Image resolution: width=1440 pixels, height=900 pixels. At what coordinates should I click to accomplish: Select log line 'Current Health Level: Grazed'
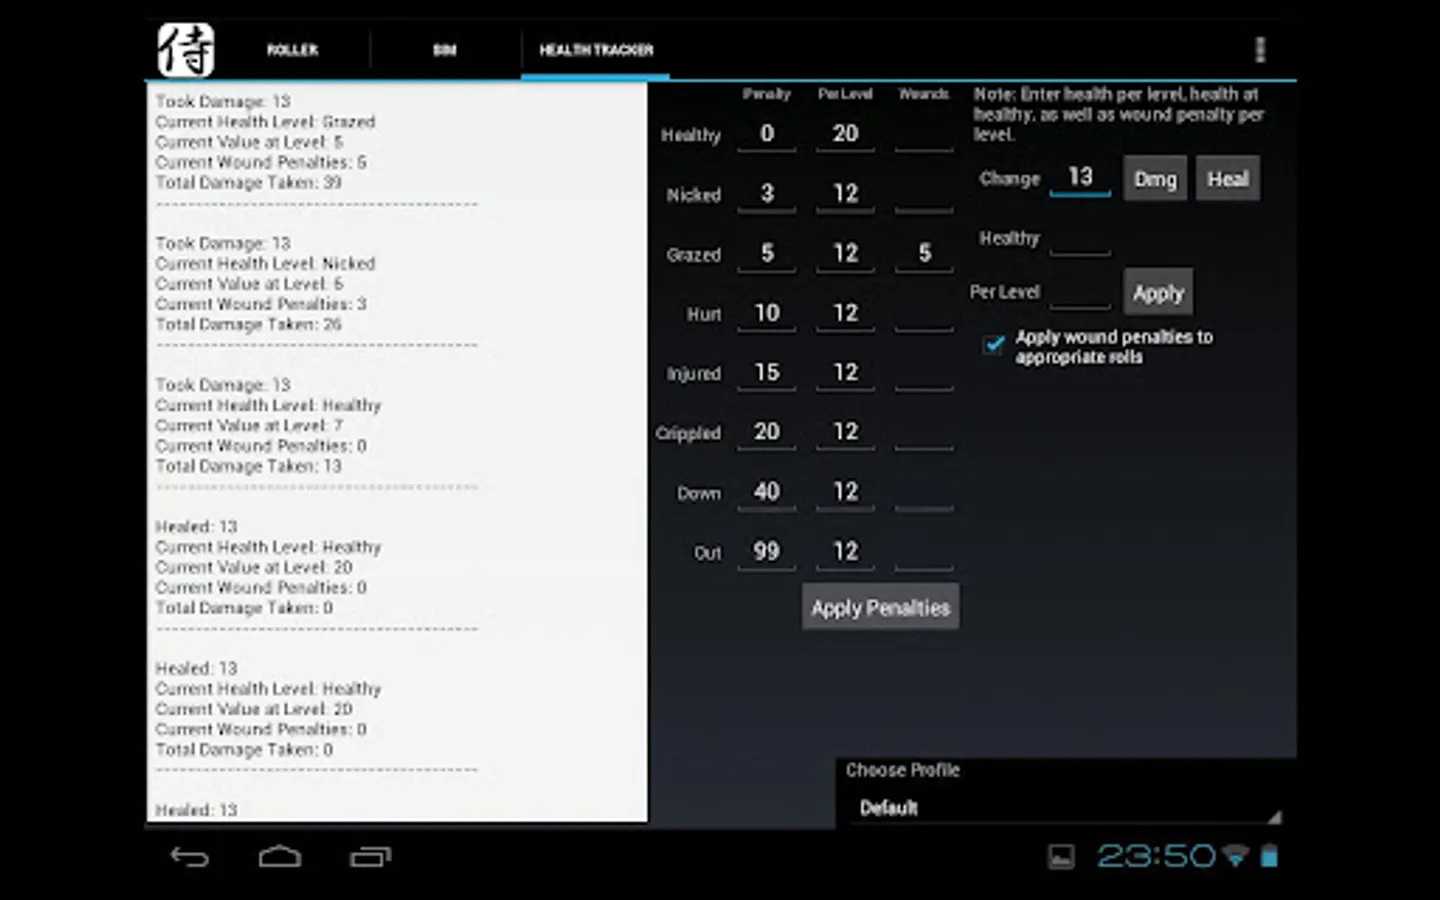point(265,122)
